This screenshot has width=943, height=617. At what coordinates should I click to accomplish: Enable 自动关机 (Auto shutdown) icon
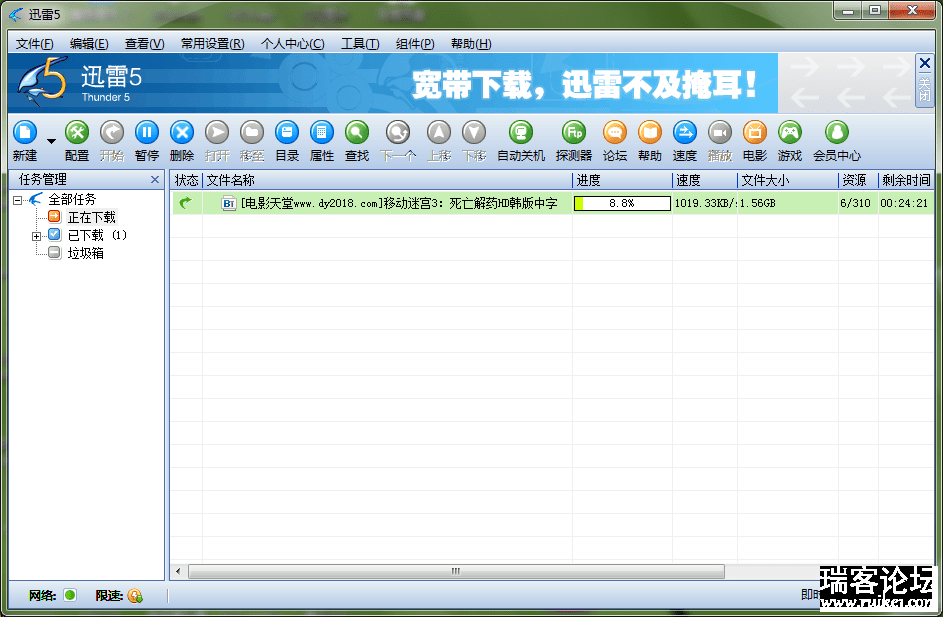(521, 133)
